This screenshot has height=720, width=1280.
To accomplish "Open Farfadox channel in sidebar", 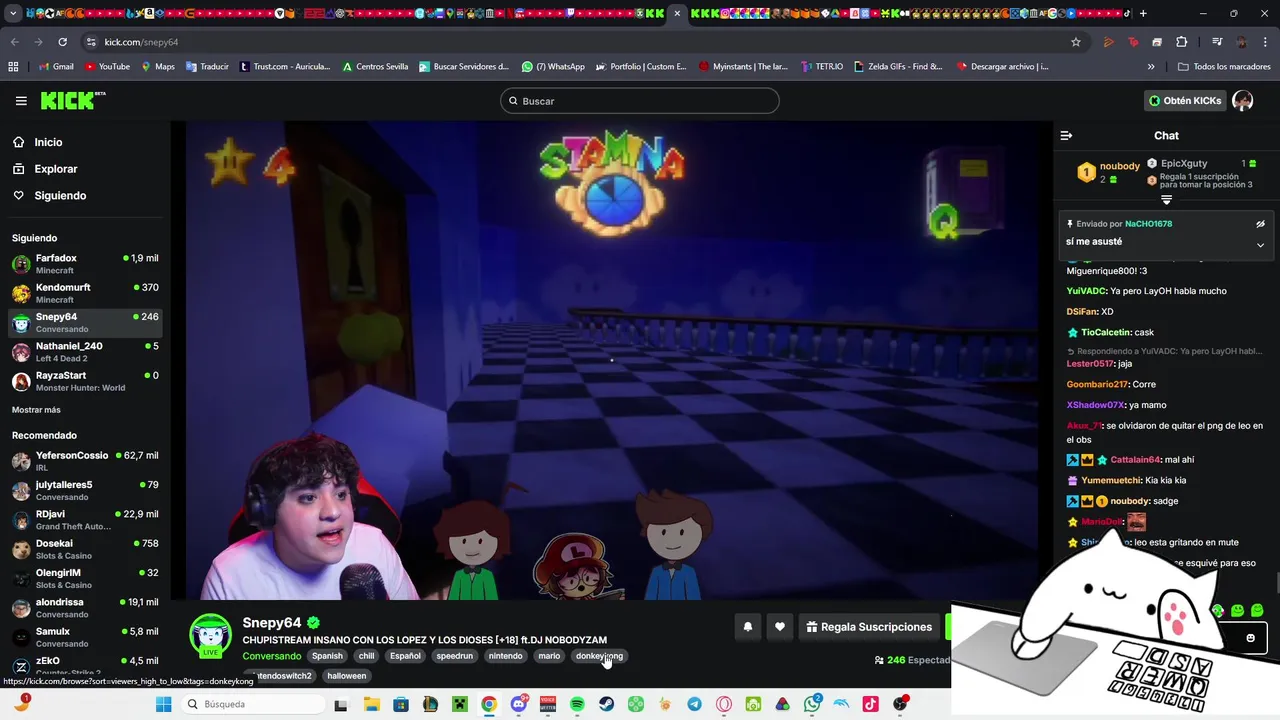I will coord(85,264).
